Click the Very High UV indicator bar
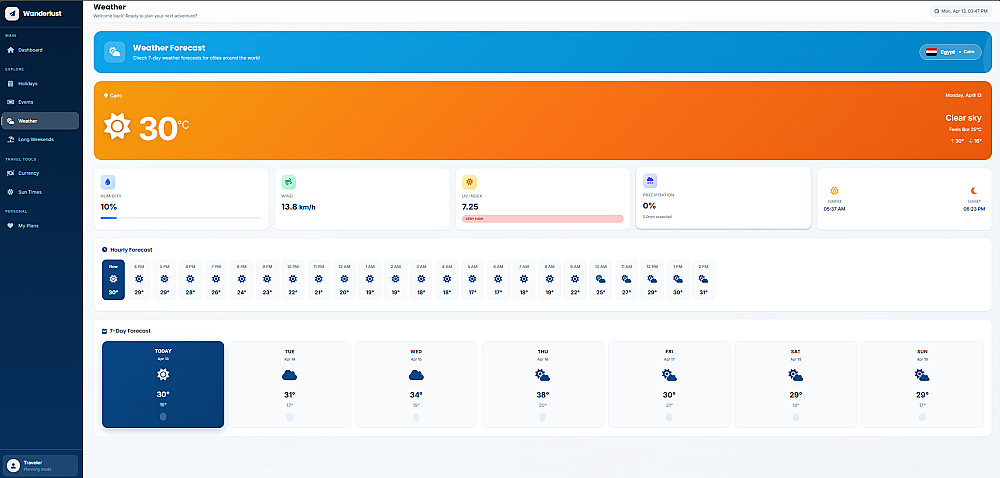 pyautogui.click(x=543, y=219)
